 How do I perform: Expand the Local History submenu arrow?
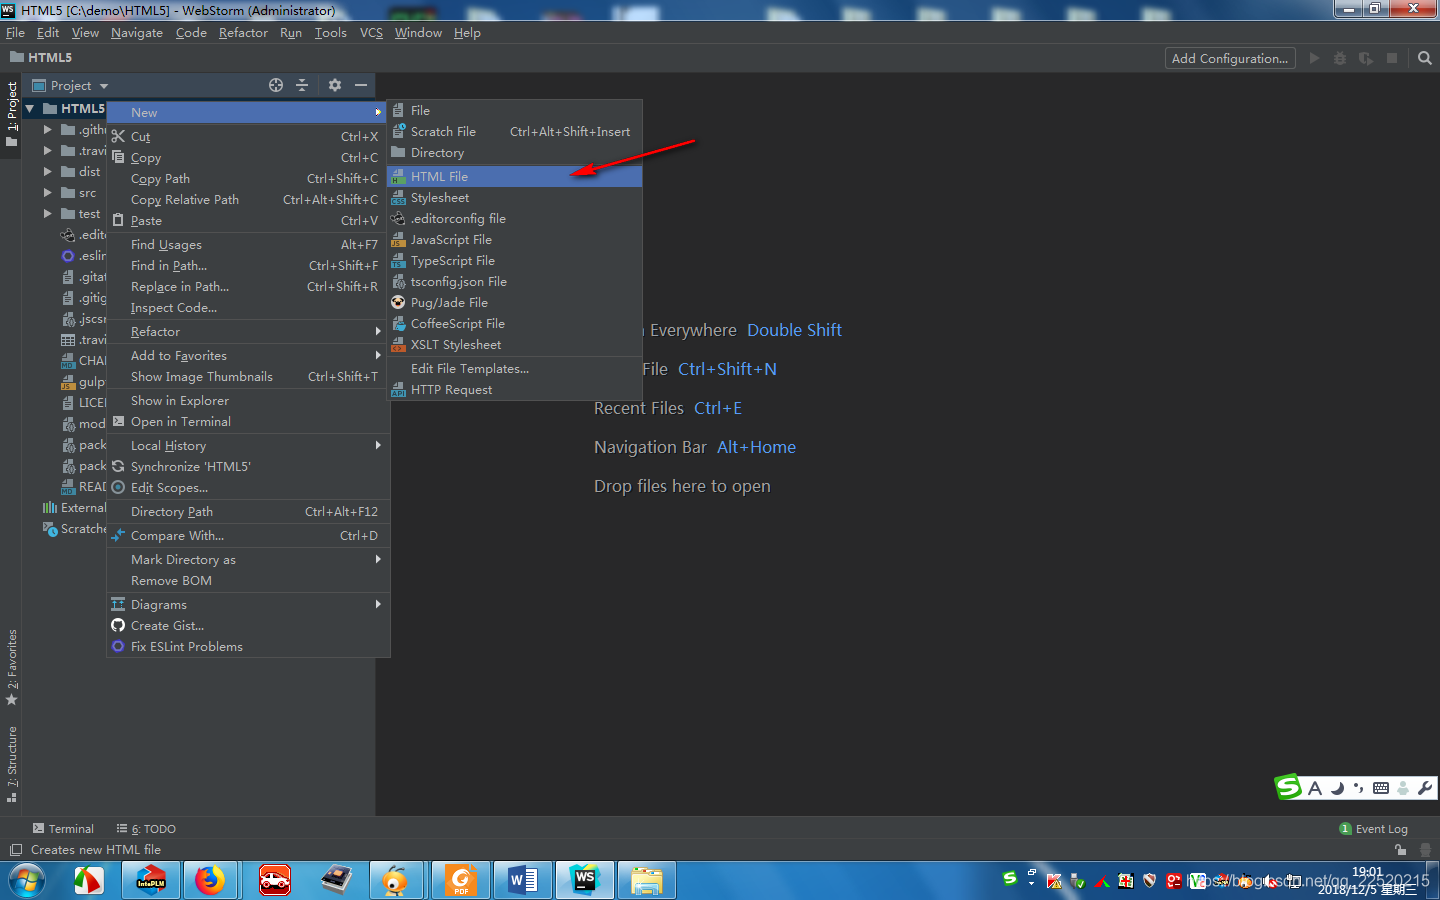(x=378, y=445)
